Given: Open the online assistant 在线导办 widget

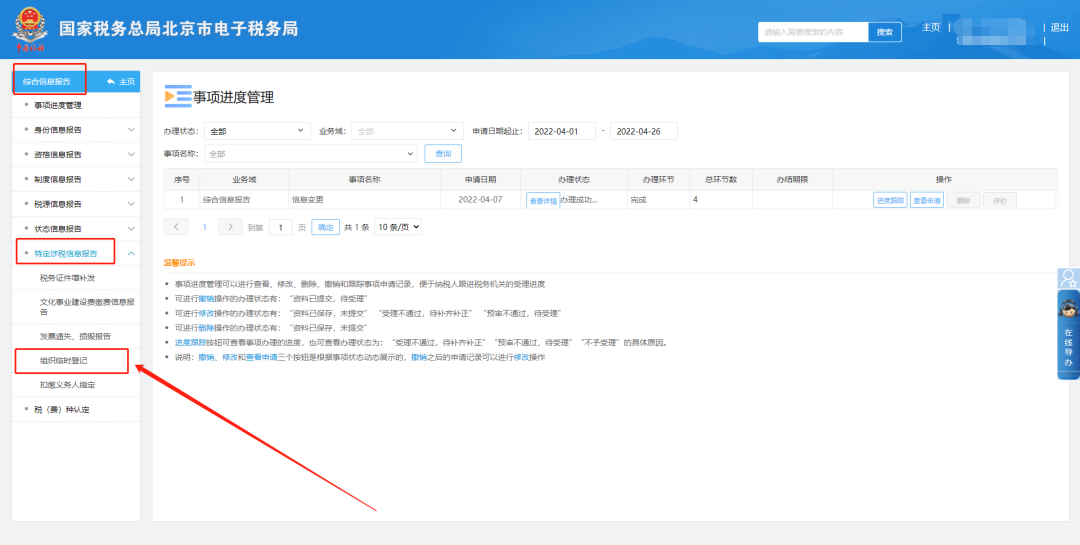Looking at the screenshot, I should coord(1068,334).
